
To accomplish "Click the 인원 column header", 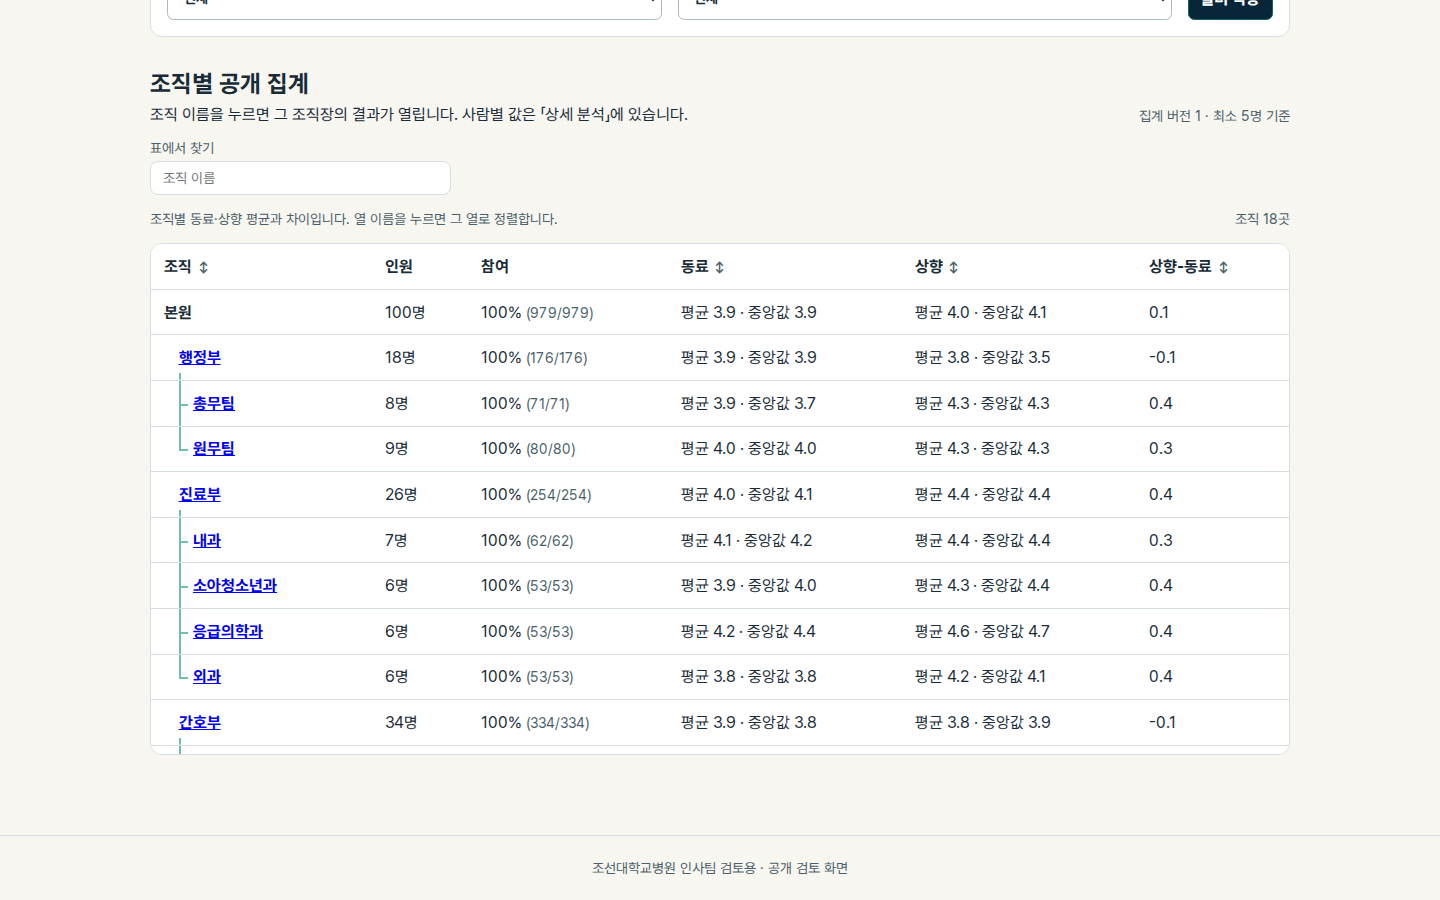I will coord(399,266).
